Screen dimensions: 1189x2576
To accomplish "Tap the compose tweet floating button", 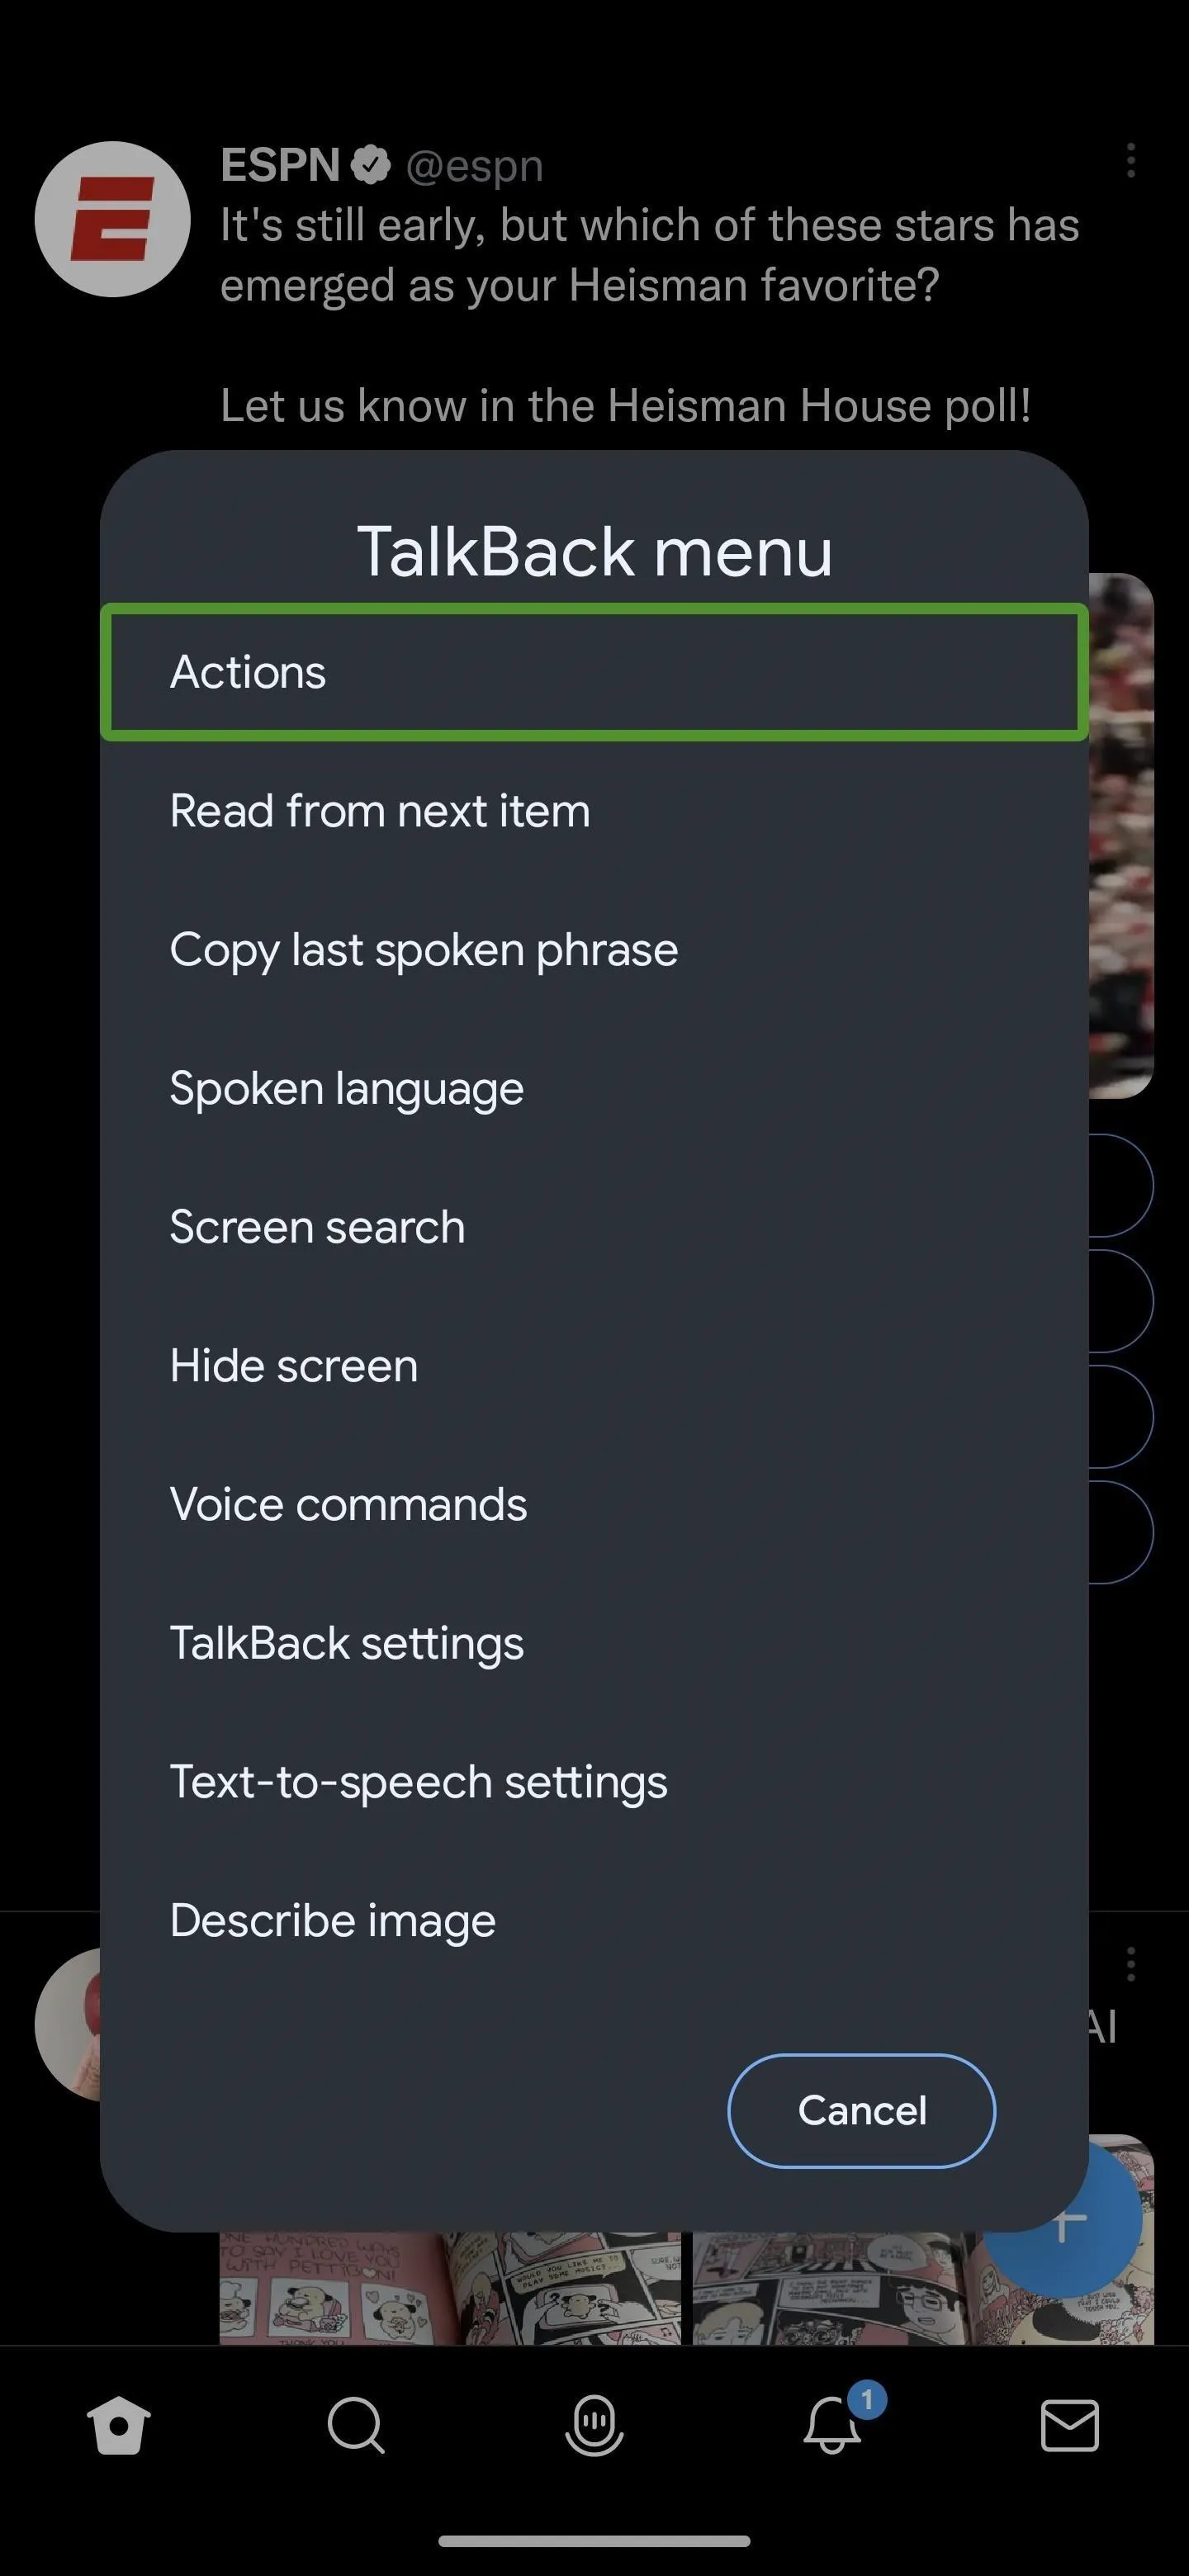I will [x=1065, y=2222].
